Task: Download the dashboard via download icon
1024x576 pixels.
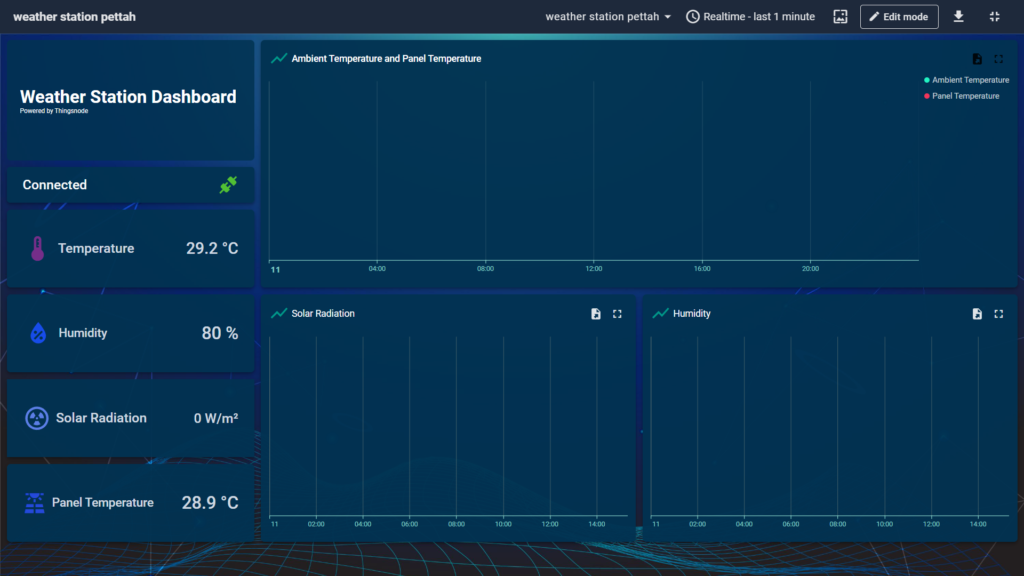Action: (x=958, y=16)
